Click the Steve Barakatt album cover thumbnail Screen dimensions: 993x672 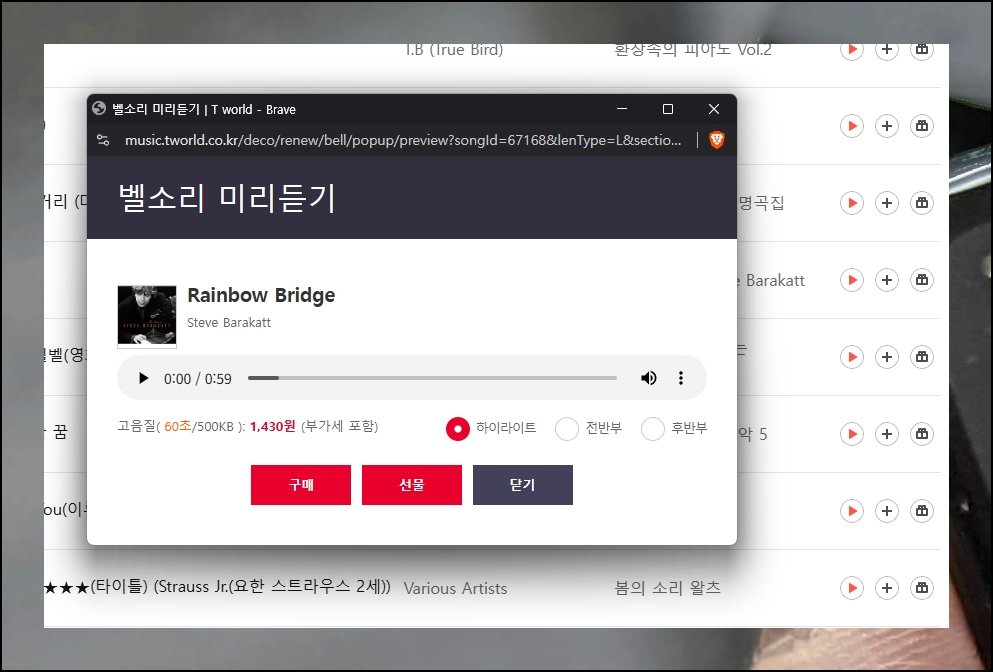pos(147,316)
